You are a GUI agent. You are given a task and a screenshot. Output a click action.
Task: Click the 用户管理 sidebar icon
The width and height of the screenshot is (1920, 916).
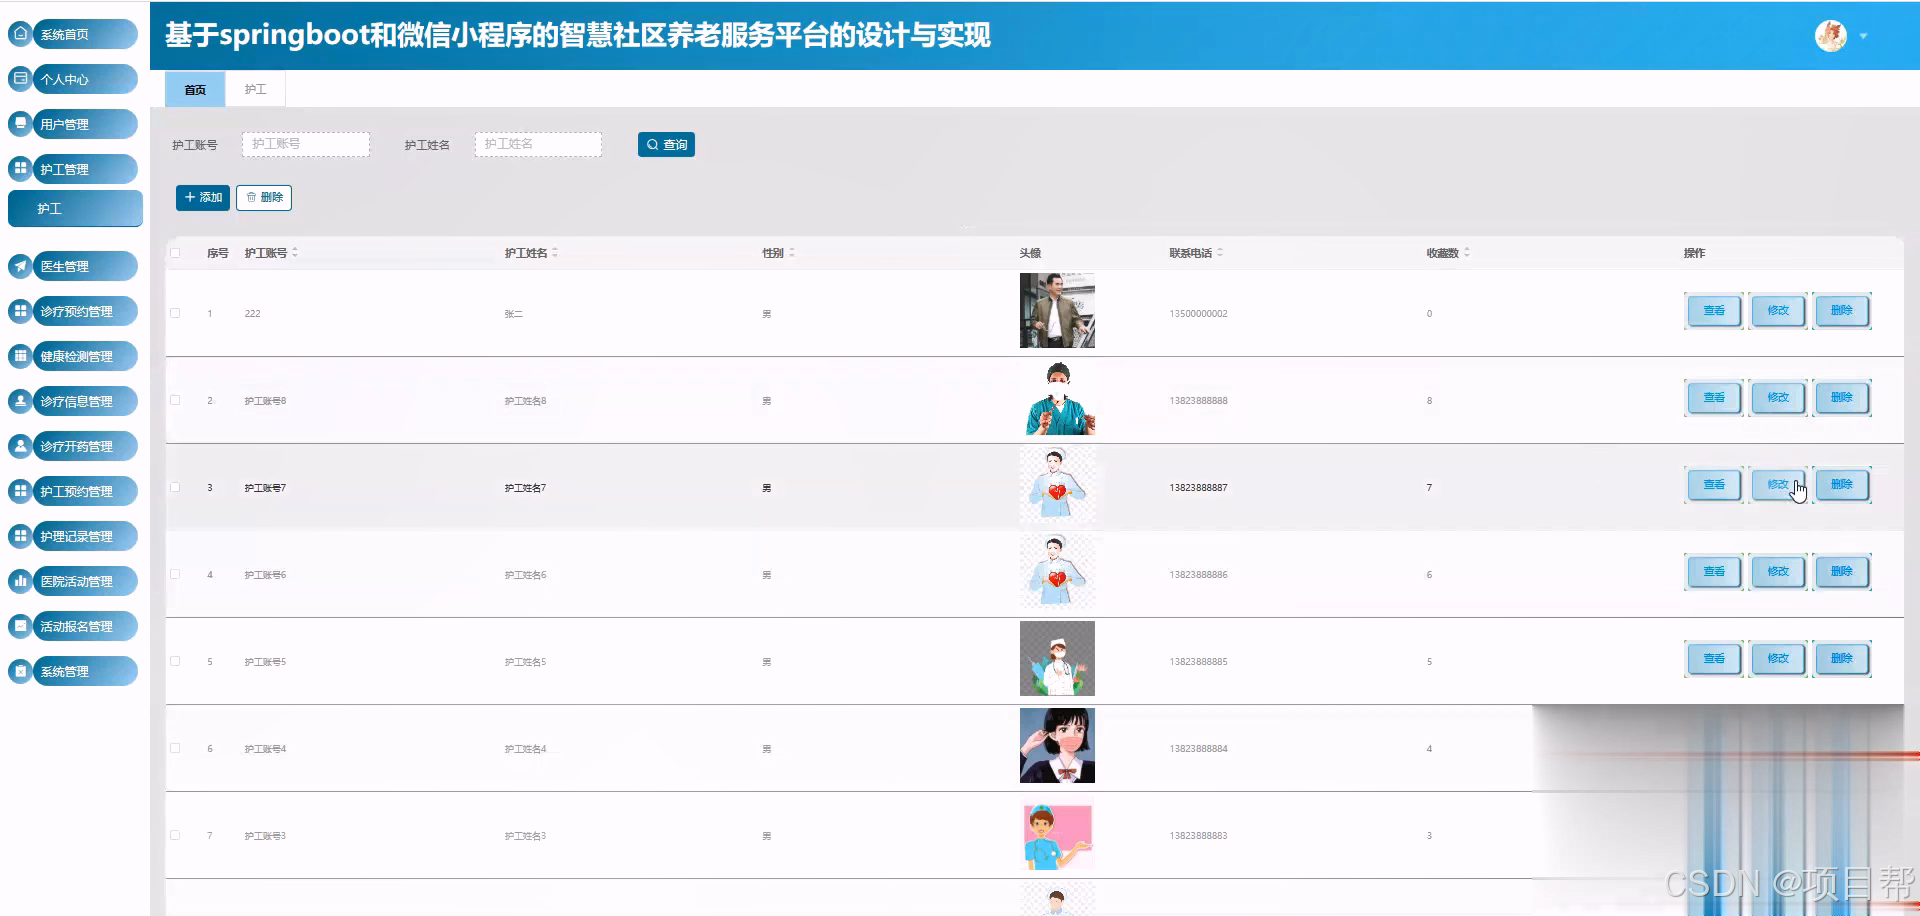20,123
